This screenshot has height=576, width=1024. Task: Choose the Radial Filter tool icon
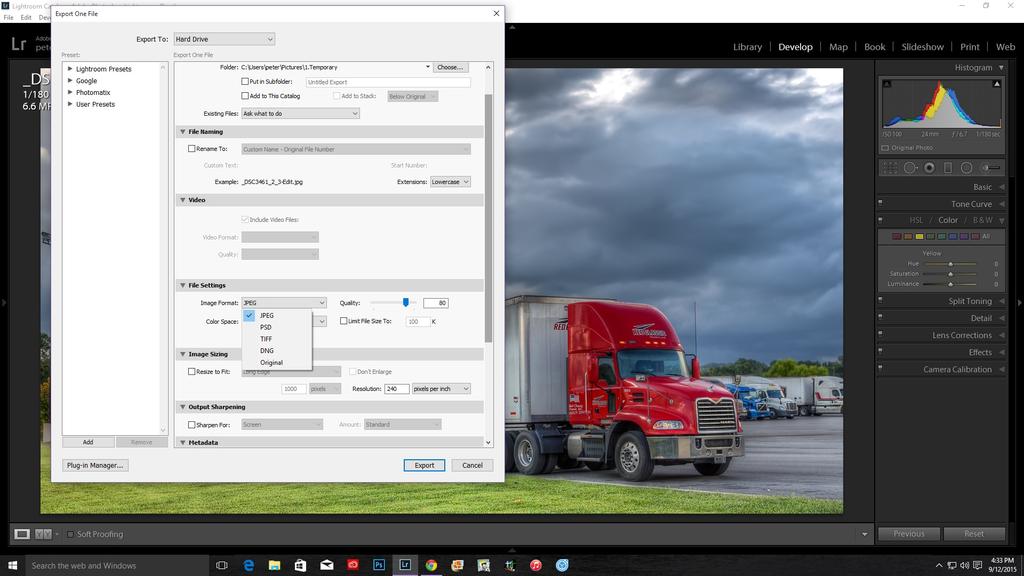click(x=966, y=168)
